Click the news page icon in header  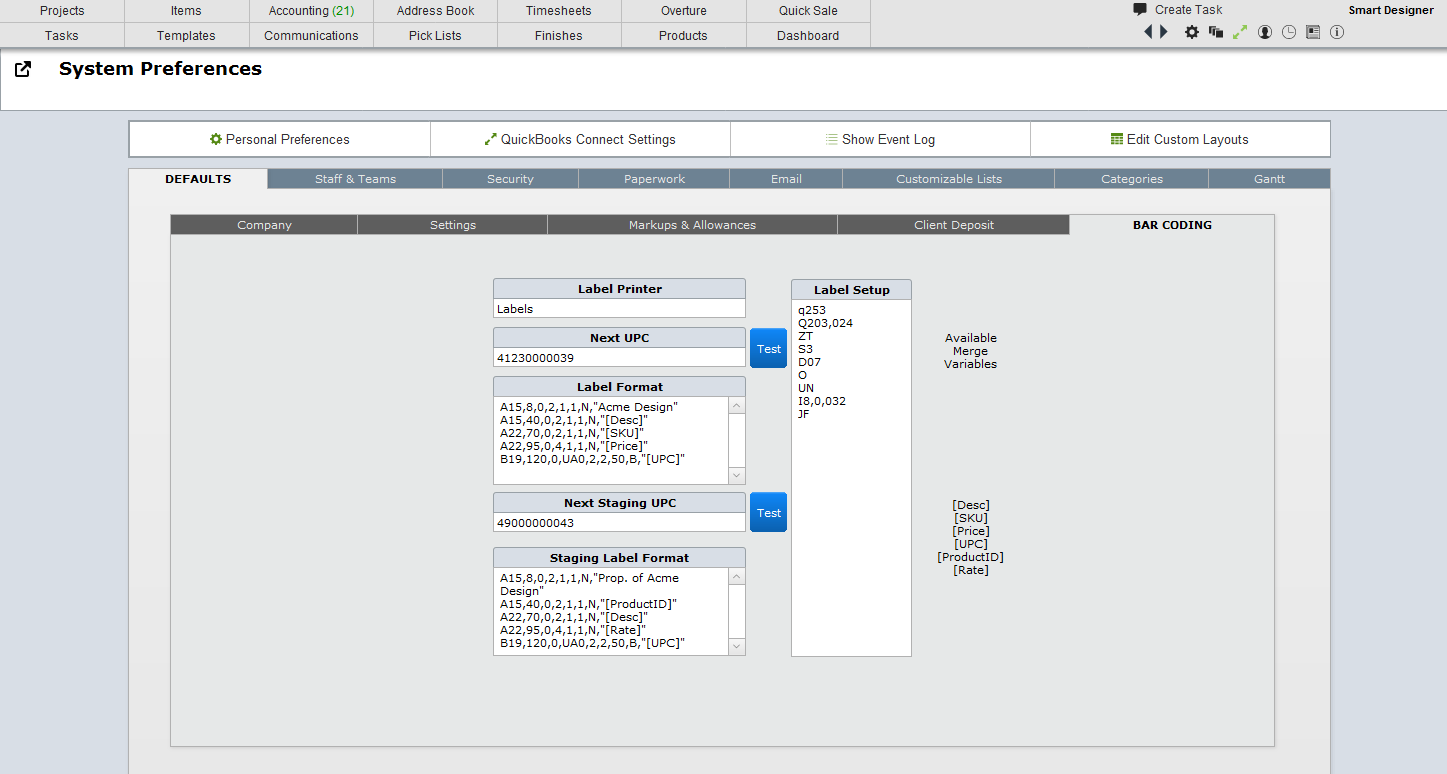point(1313,32)
